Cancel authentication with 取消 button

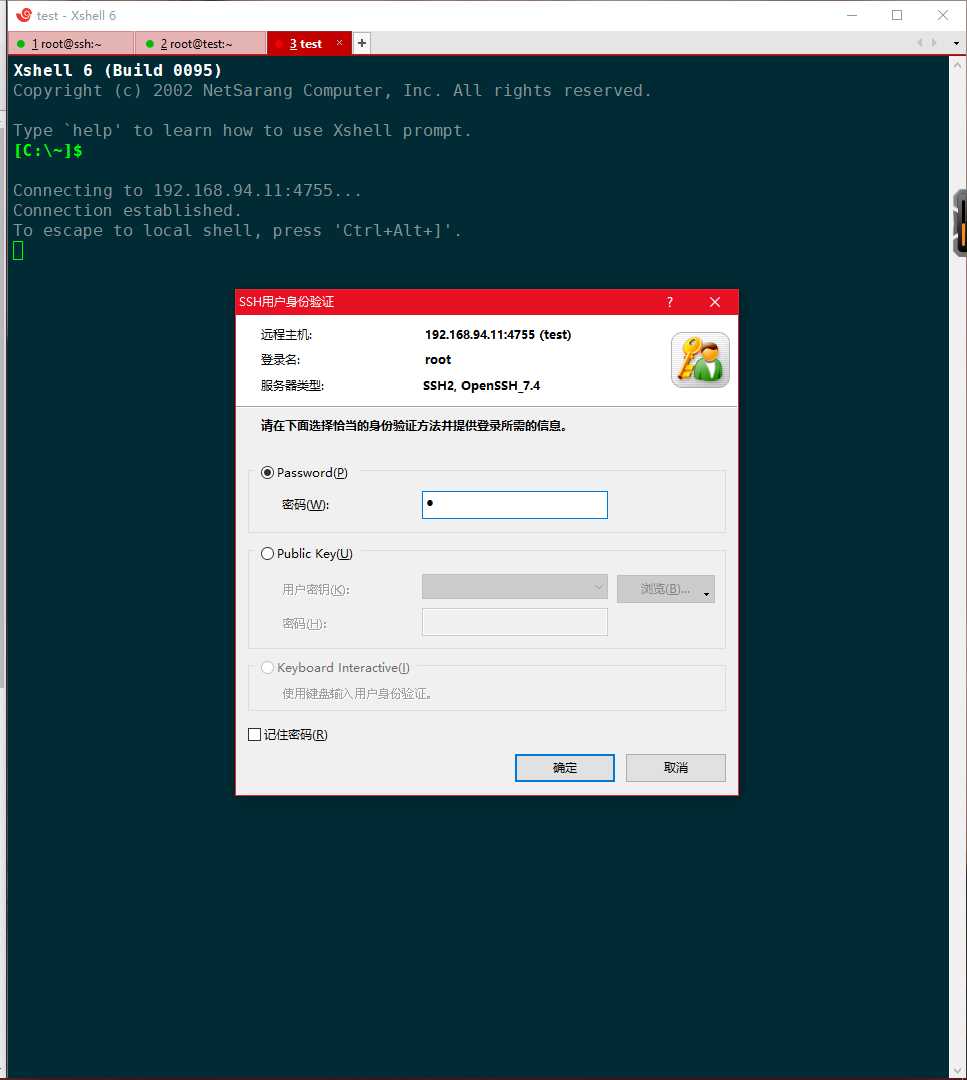coord(676,767)
